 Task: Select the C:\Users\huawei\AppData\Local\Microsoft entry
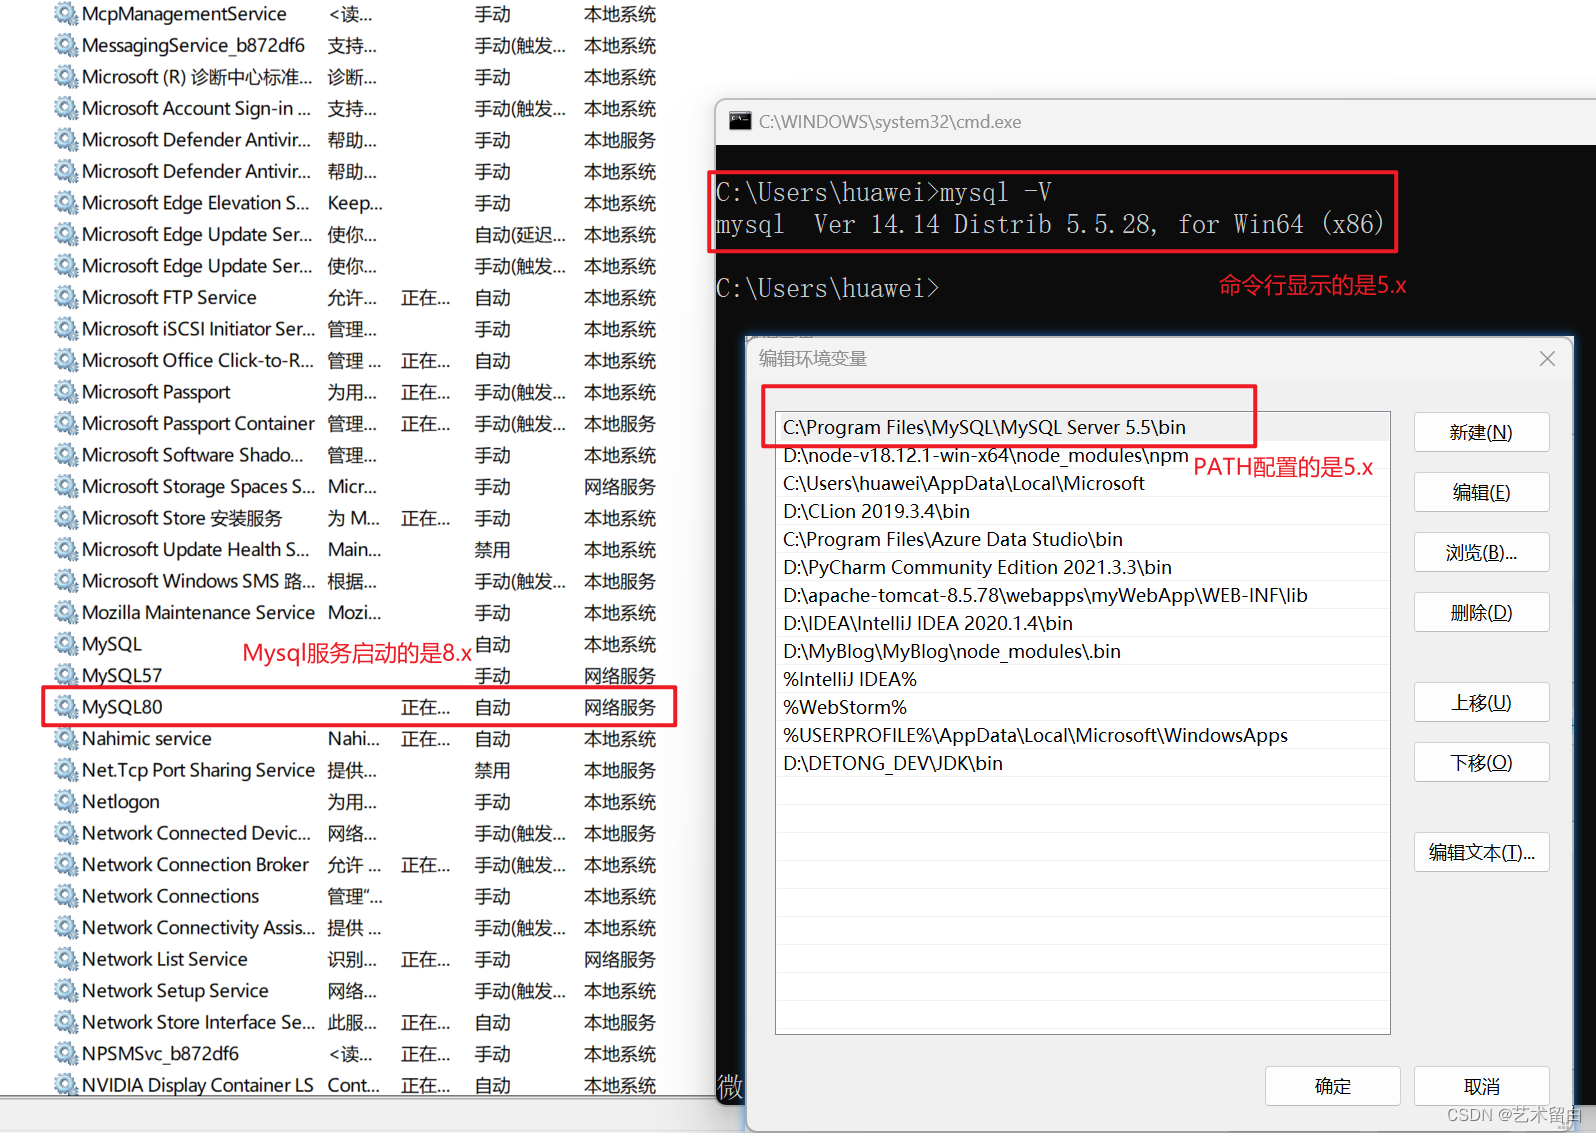[x=1083, y=483]
